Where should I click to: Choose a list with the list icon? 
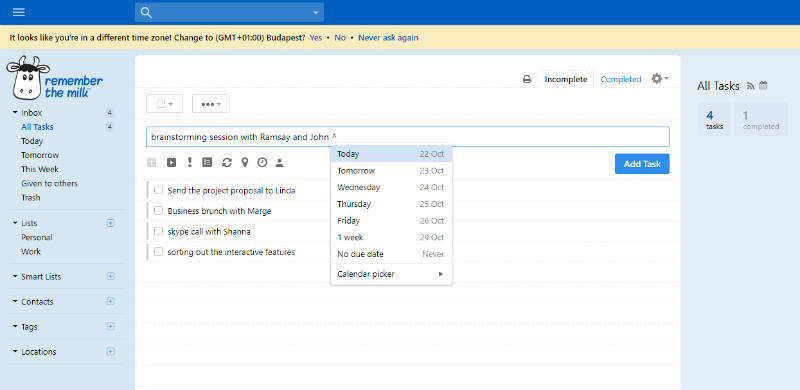pos(207,162)
